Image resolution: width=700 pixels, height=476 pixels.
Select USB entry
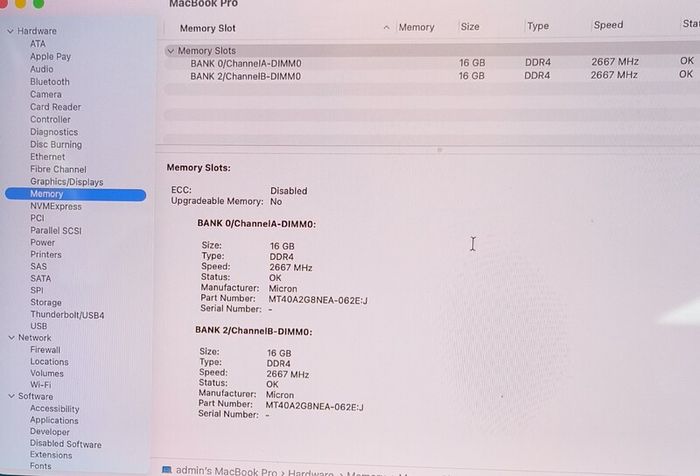point(38,326)
